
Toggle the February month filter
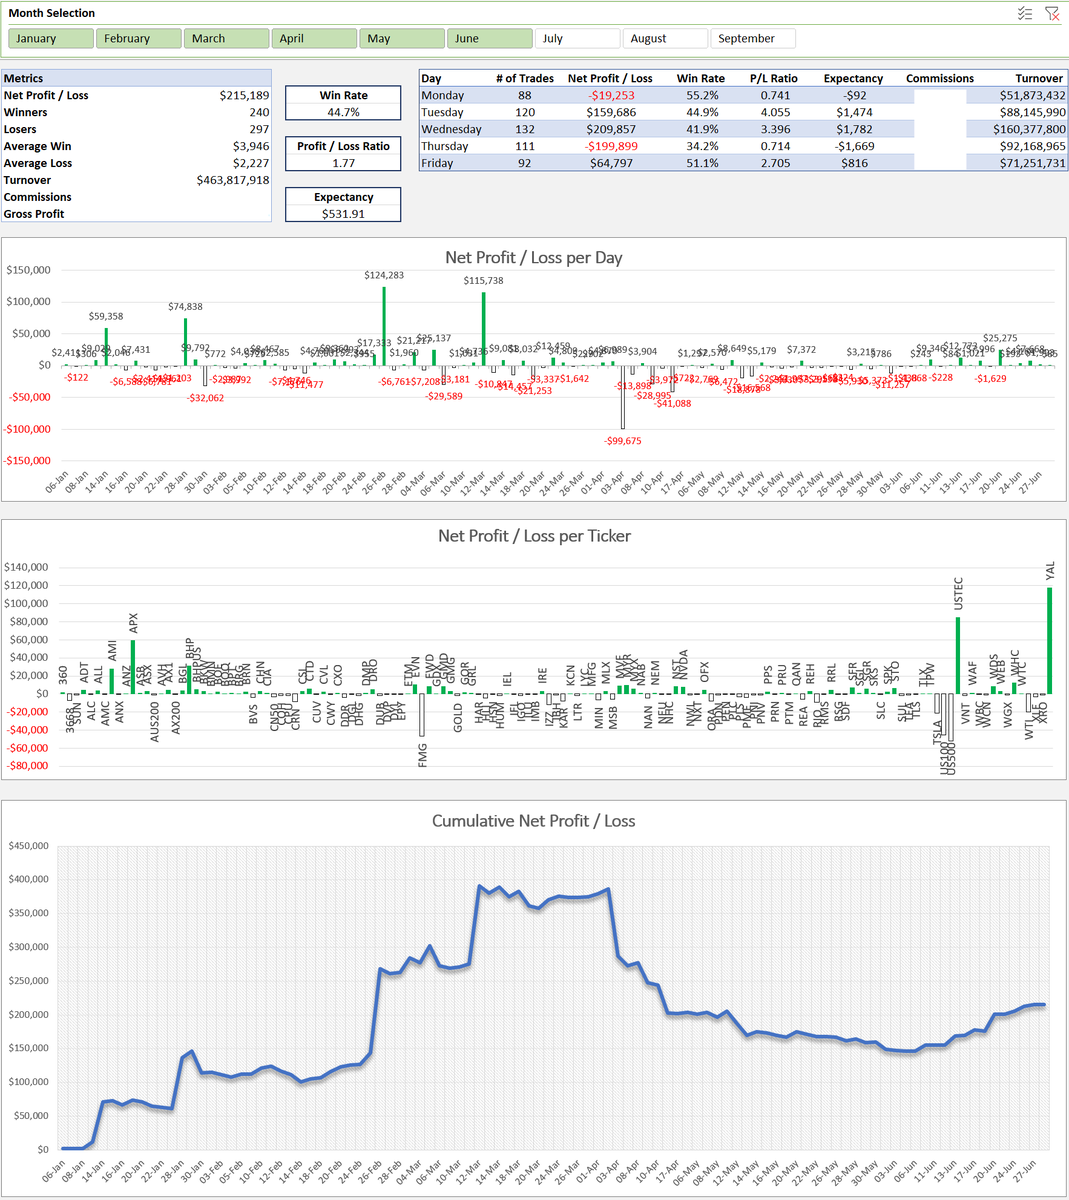pyautogui.click(x=139, y=38)
